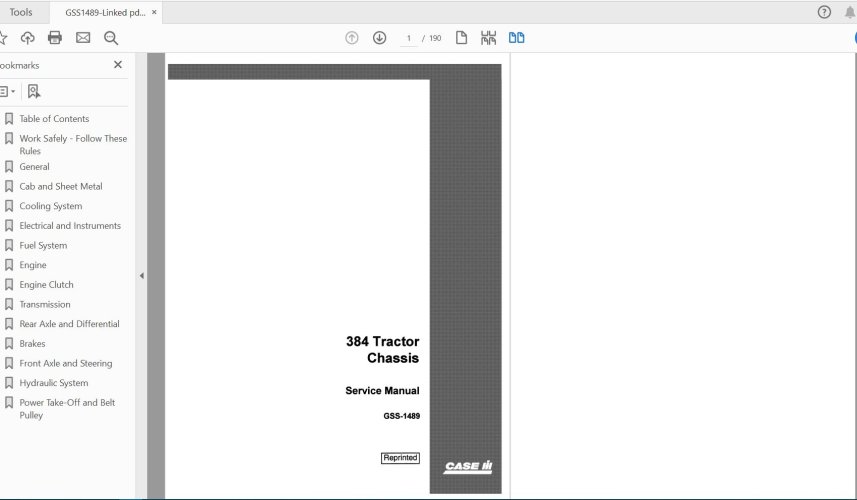The image size is (857, 500).
Task: Open the Hydraulic System bookmark
Action: coord(53,383)
